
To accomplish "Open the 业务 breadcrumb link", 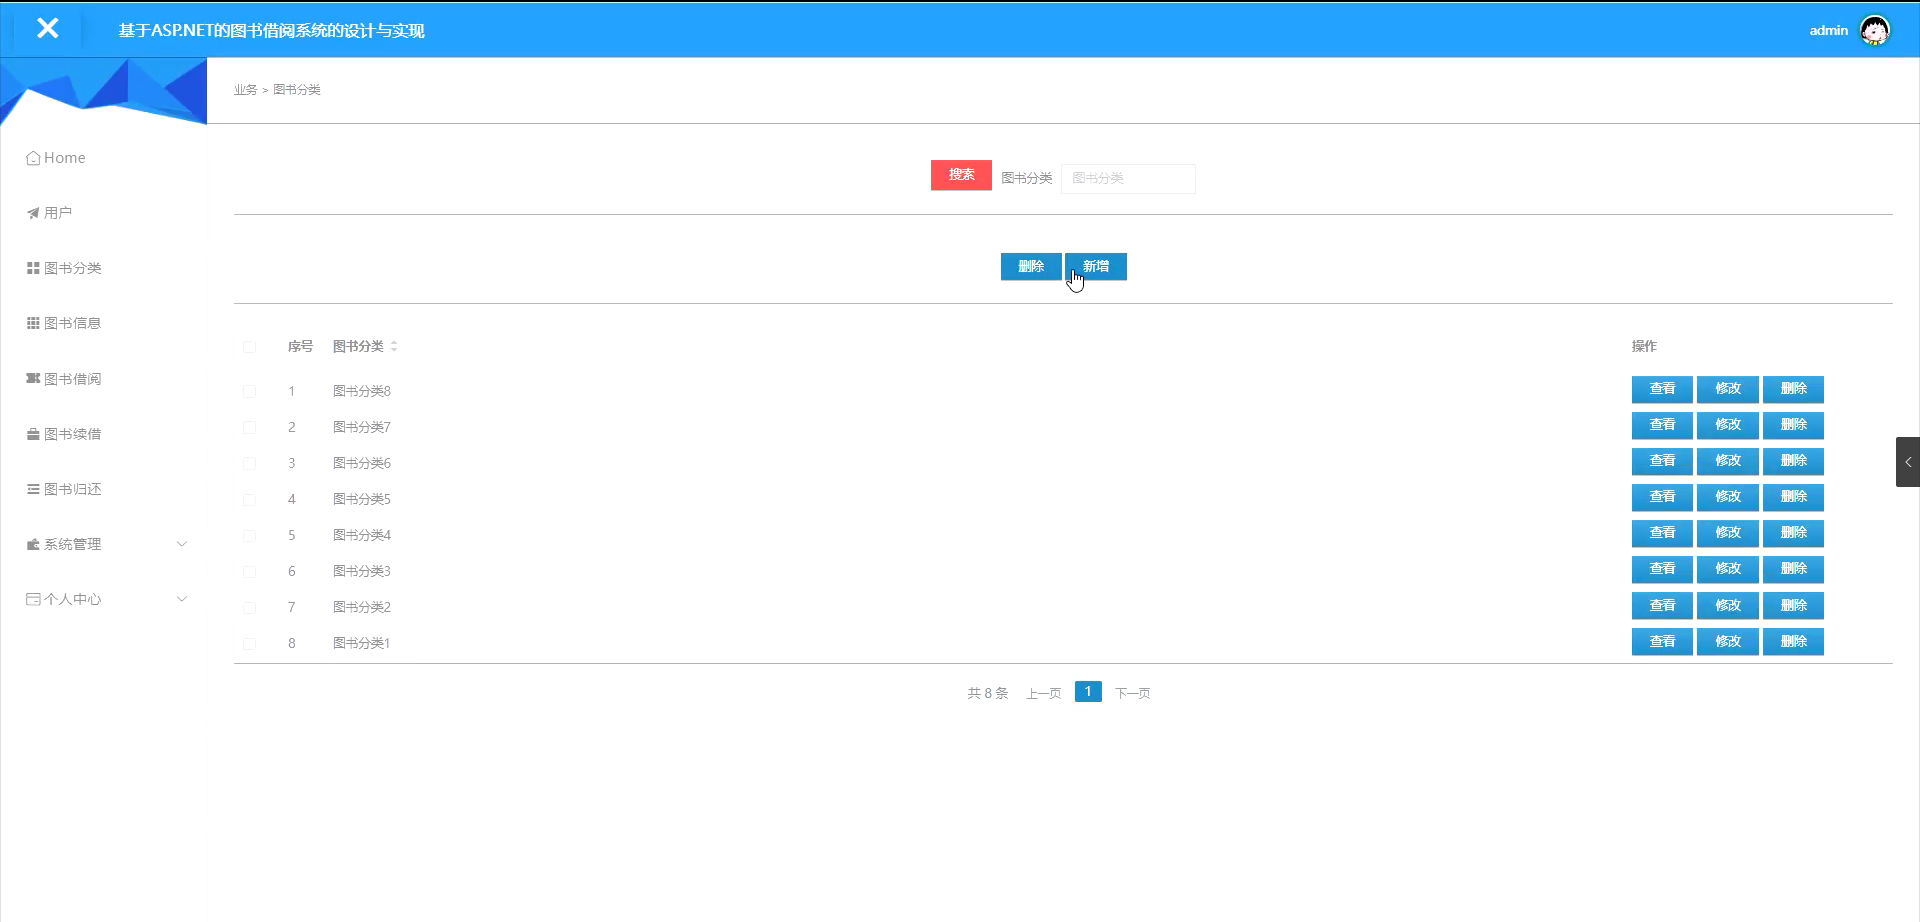I will (245, 89).
